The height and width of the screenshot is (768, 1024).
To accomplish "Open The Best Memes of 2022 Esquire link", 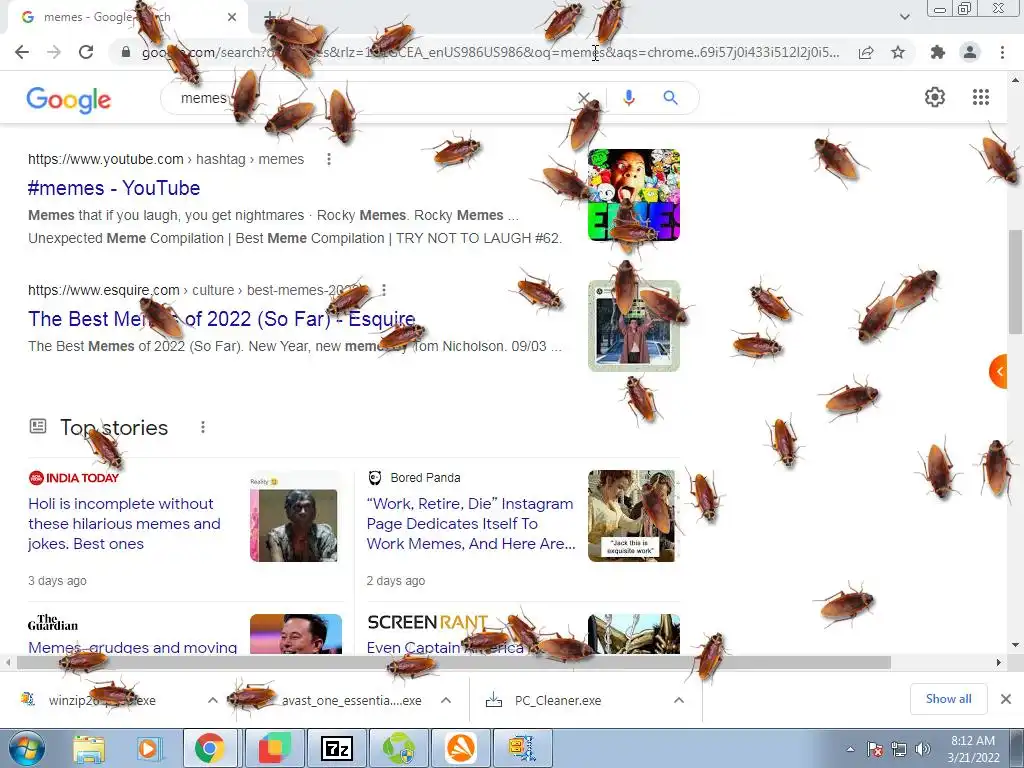I will 221,319.
